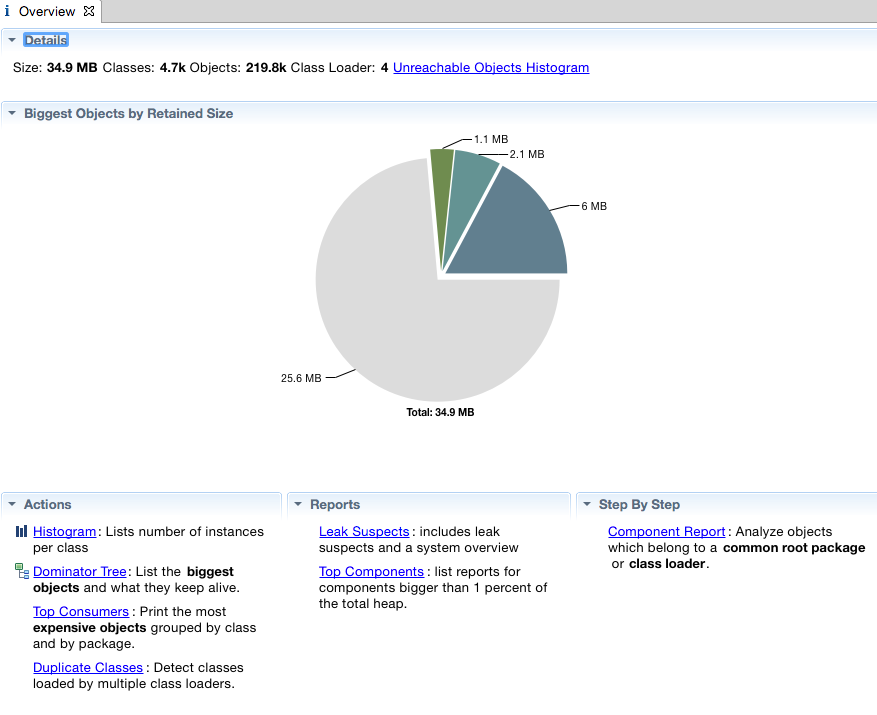This screenshot has width=877, height=715.
Task: Open the Dominator Tree link
Action: pyautogui.click(x=79, y=572)
